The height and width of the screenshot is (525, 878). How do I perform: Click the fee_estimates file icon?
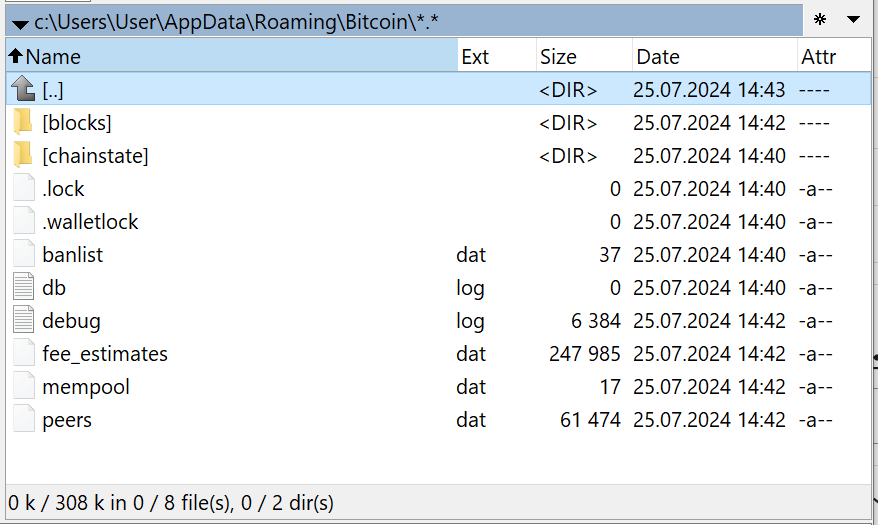24,353
